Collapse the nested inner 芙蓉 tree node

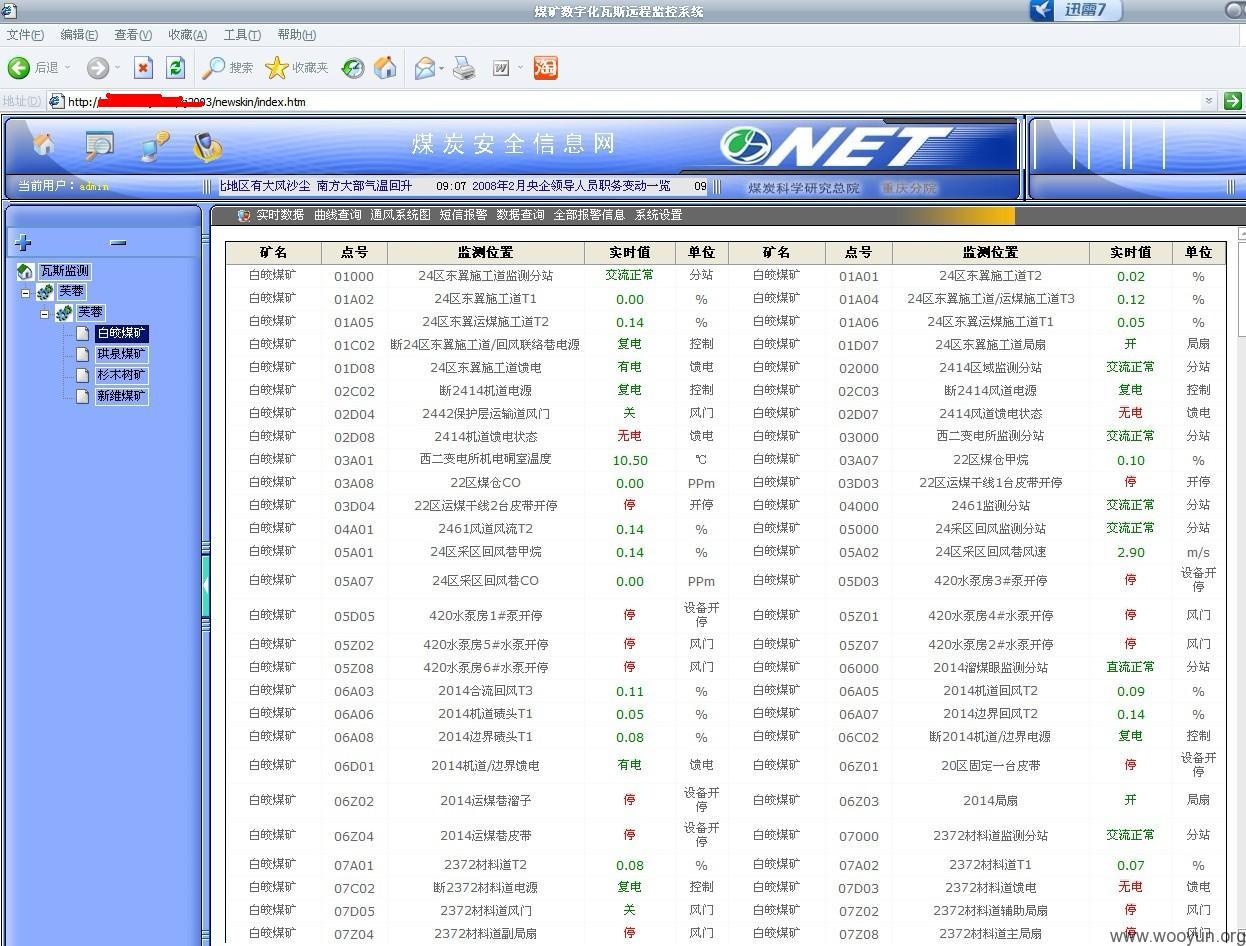[x=44, y=314]
